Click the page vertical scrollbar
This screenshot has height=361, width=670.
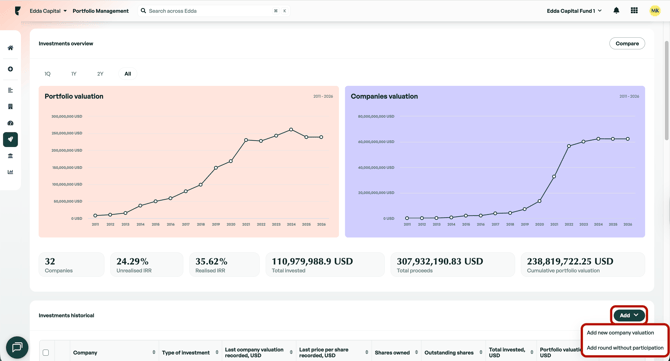(667, 90)
